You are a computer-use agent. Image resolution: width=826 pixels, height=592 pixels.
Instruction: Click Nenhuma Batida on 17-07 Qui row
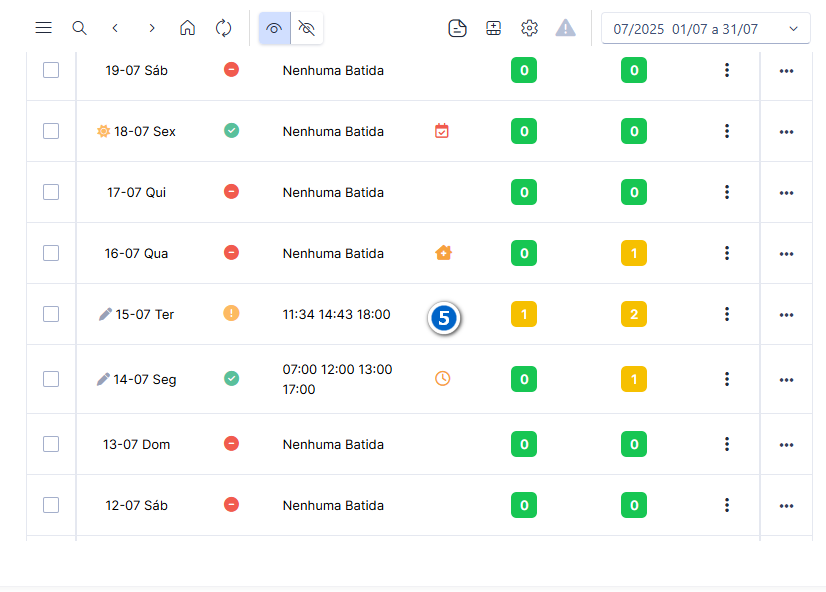(x=333, y=193)
